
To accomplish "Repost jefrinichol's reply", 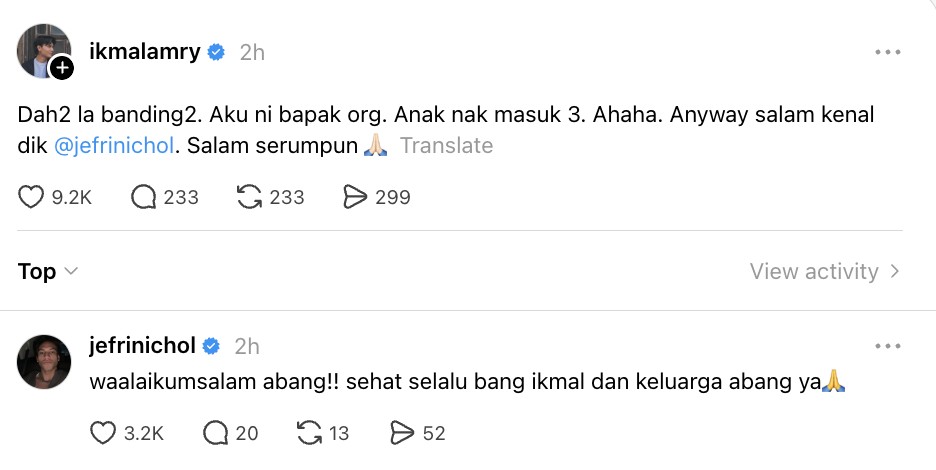I will pos(309,433).
